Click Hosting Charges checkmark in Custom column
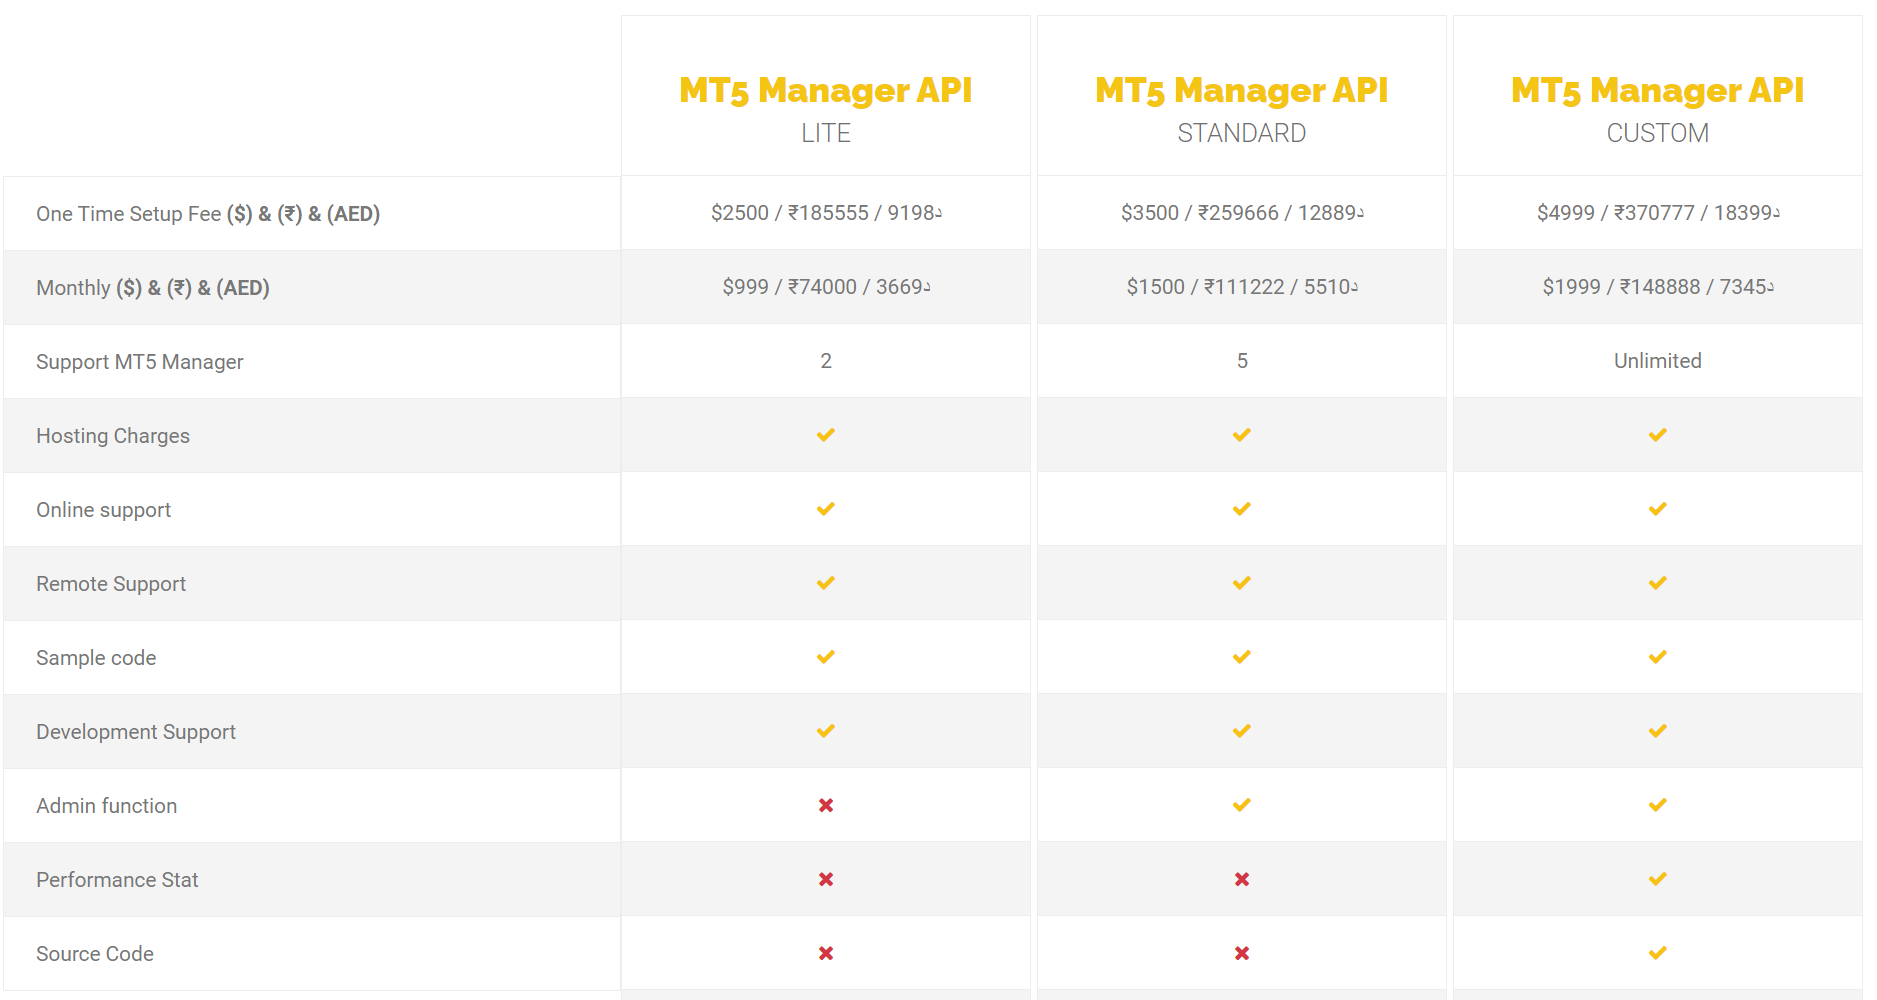Image resolution: width=1877 pixels, height=1000 pixels. point(1657,435)
